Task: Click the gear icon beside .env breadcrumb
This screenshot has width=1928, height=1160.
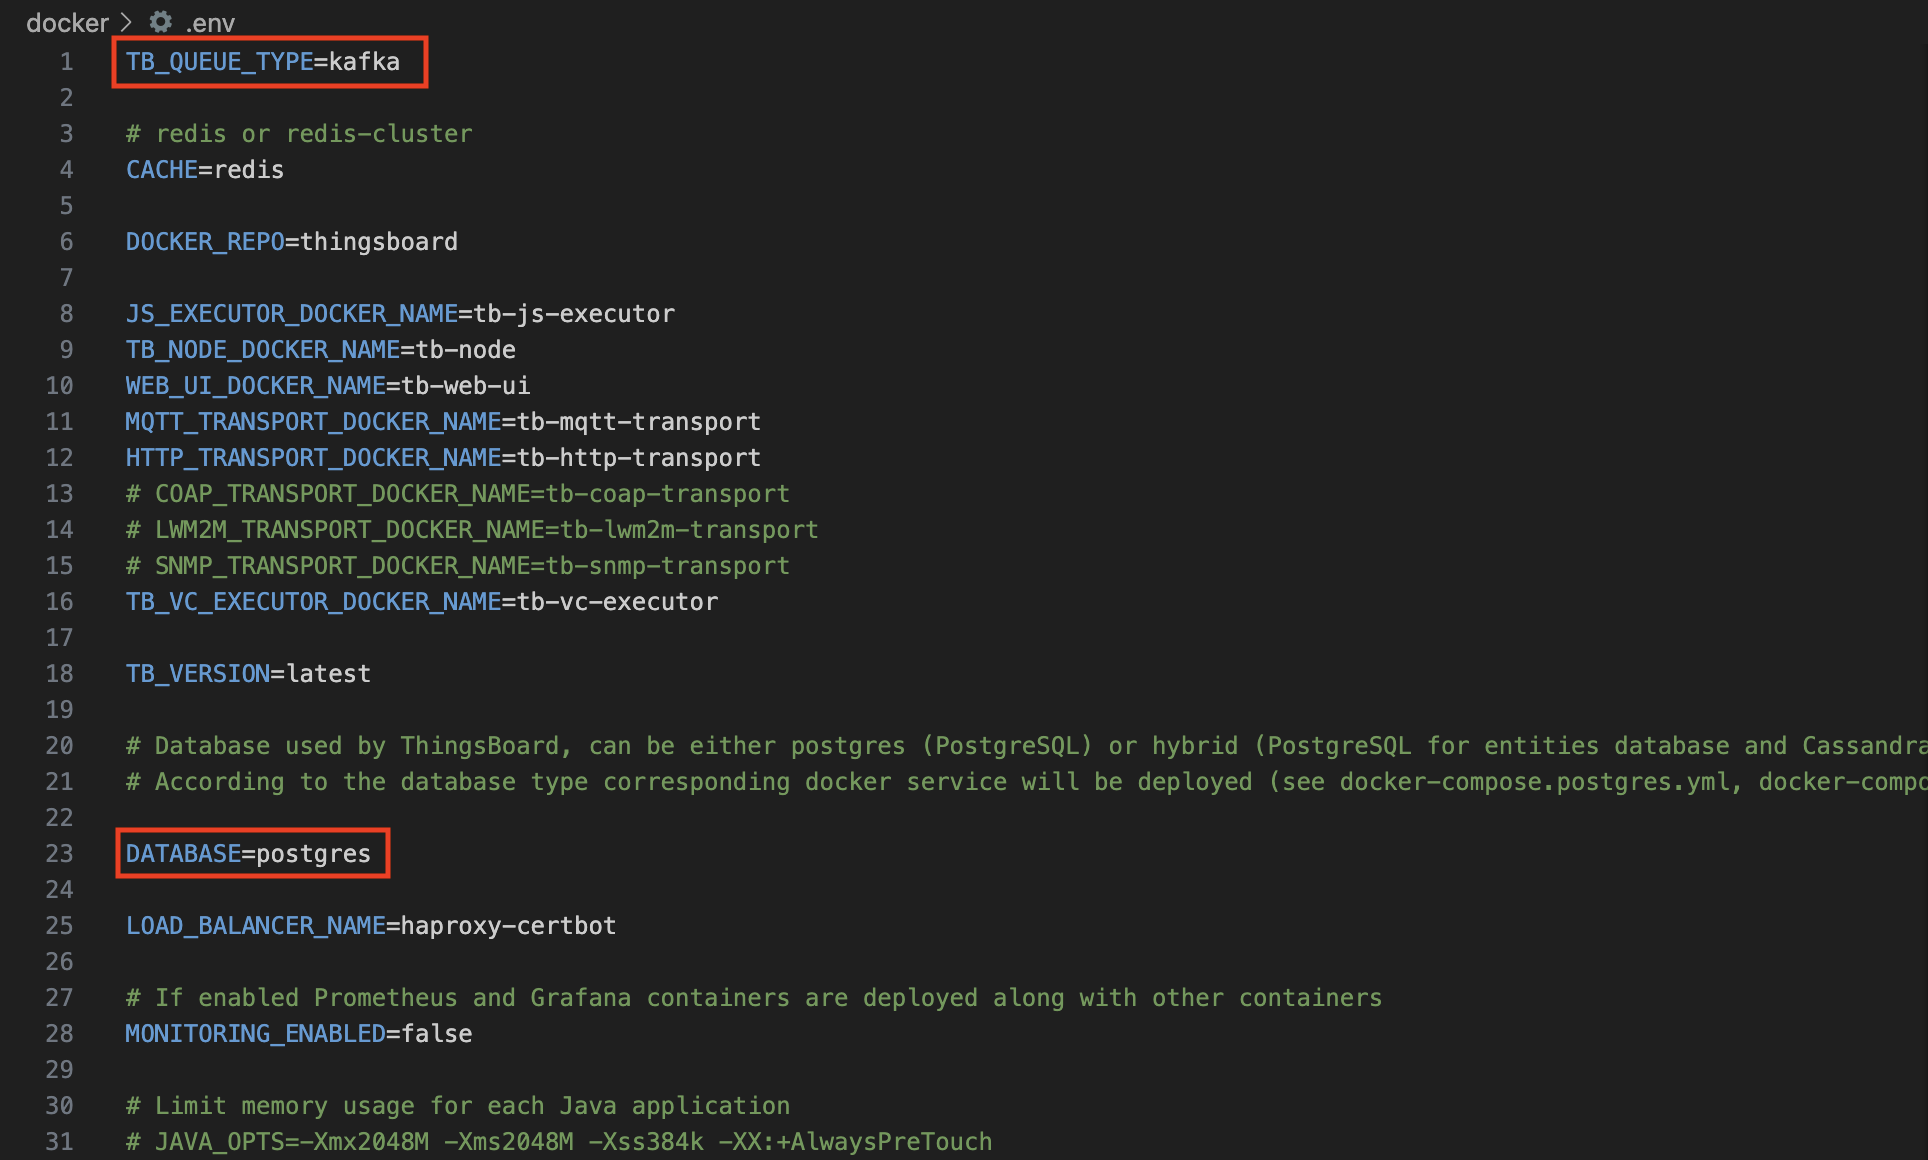Action: tap(161, 21)
